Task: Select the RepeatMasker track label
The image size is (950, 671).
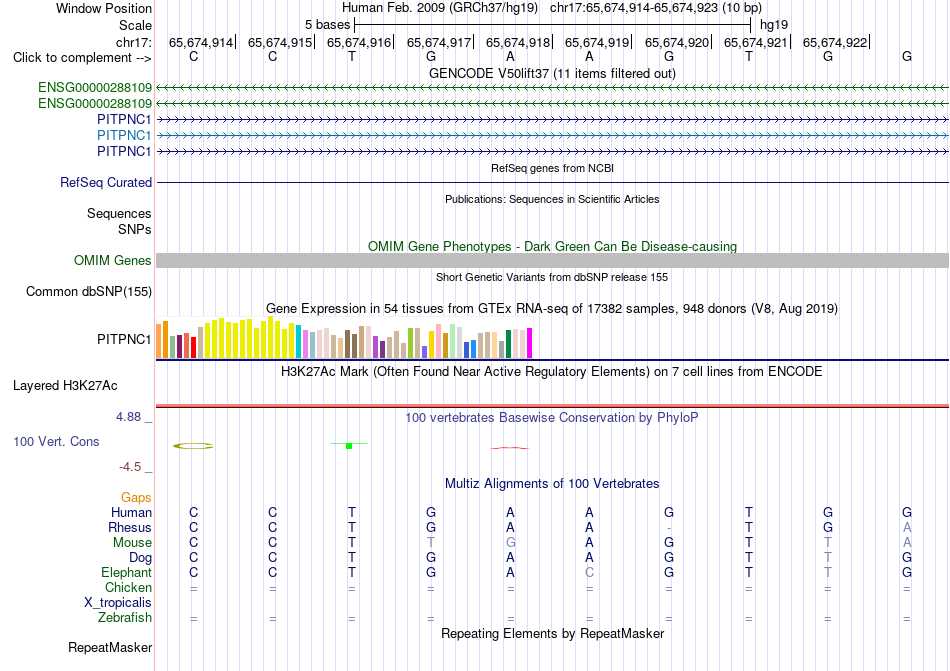Action: click(x=110, y=647)
